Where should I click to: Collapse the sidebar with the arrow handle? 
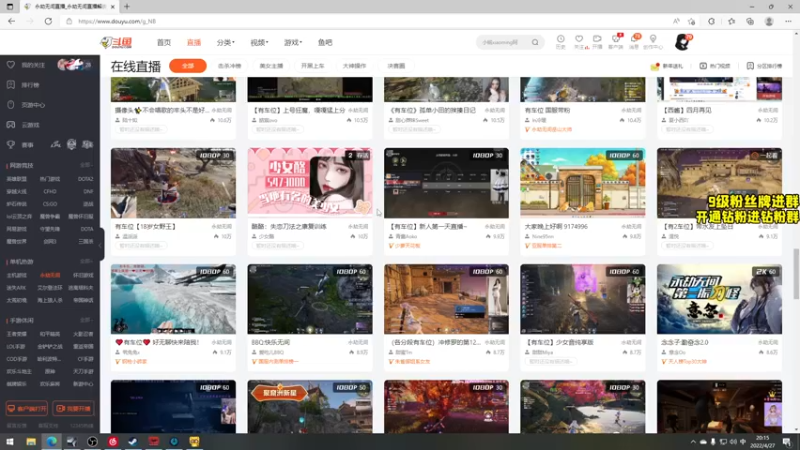[x=101, y=244]
